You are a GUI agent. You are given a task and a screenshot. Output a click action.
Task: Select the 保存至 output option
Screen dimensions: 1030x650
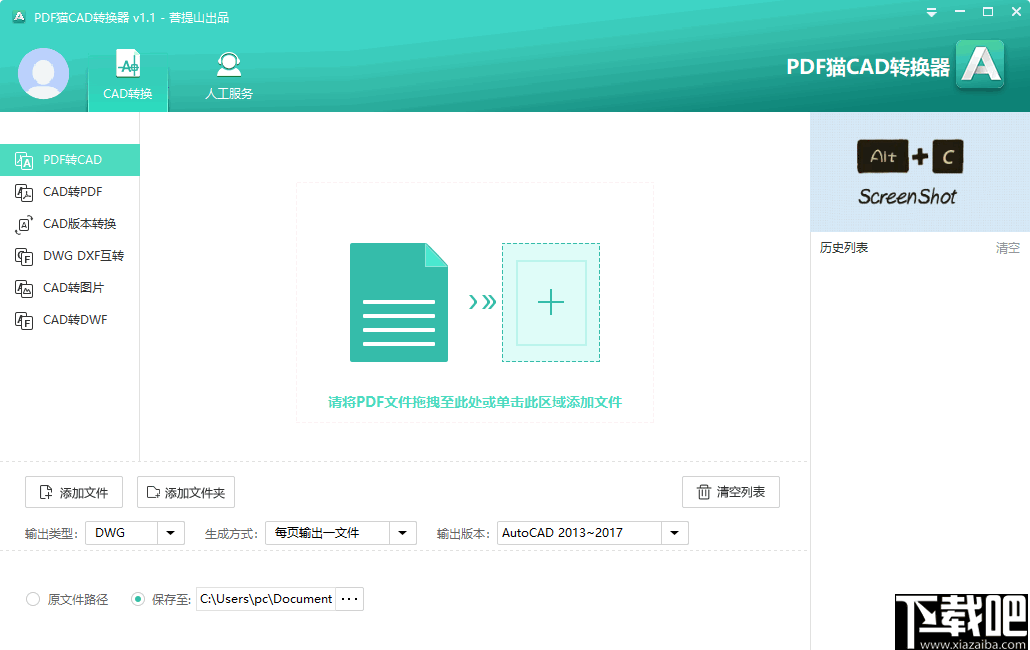(137, 599)
